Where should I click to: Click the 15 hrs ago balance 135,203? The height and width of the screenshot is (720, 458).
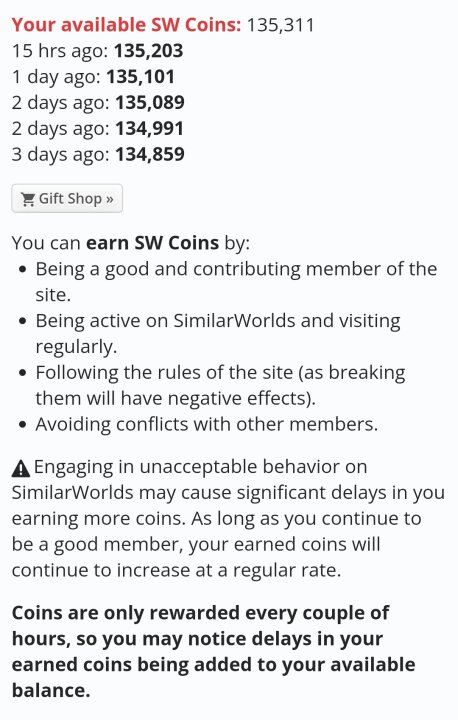(149, 51)
